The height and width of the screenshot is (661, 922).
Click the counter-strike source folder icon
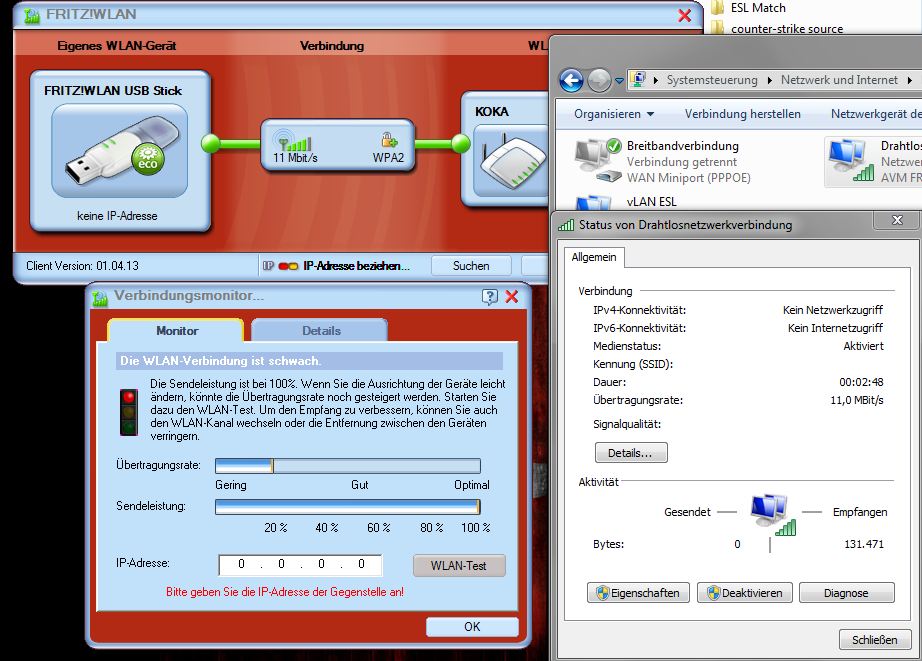tap(717, 28)
